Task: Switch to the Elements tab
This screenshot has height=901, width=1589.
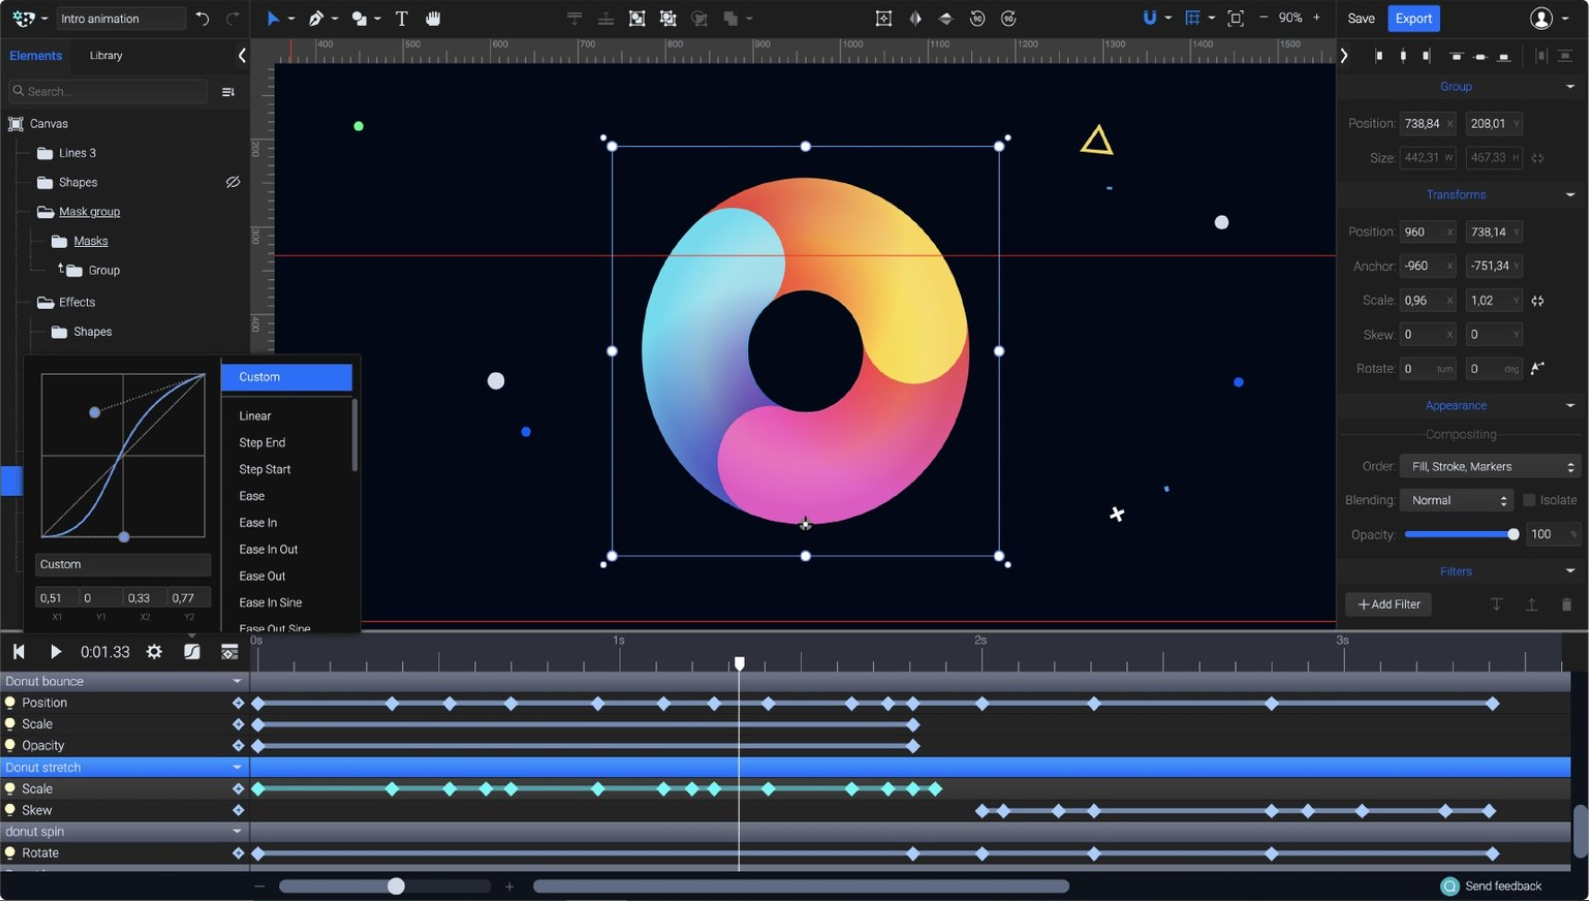Action: point(36,56)
